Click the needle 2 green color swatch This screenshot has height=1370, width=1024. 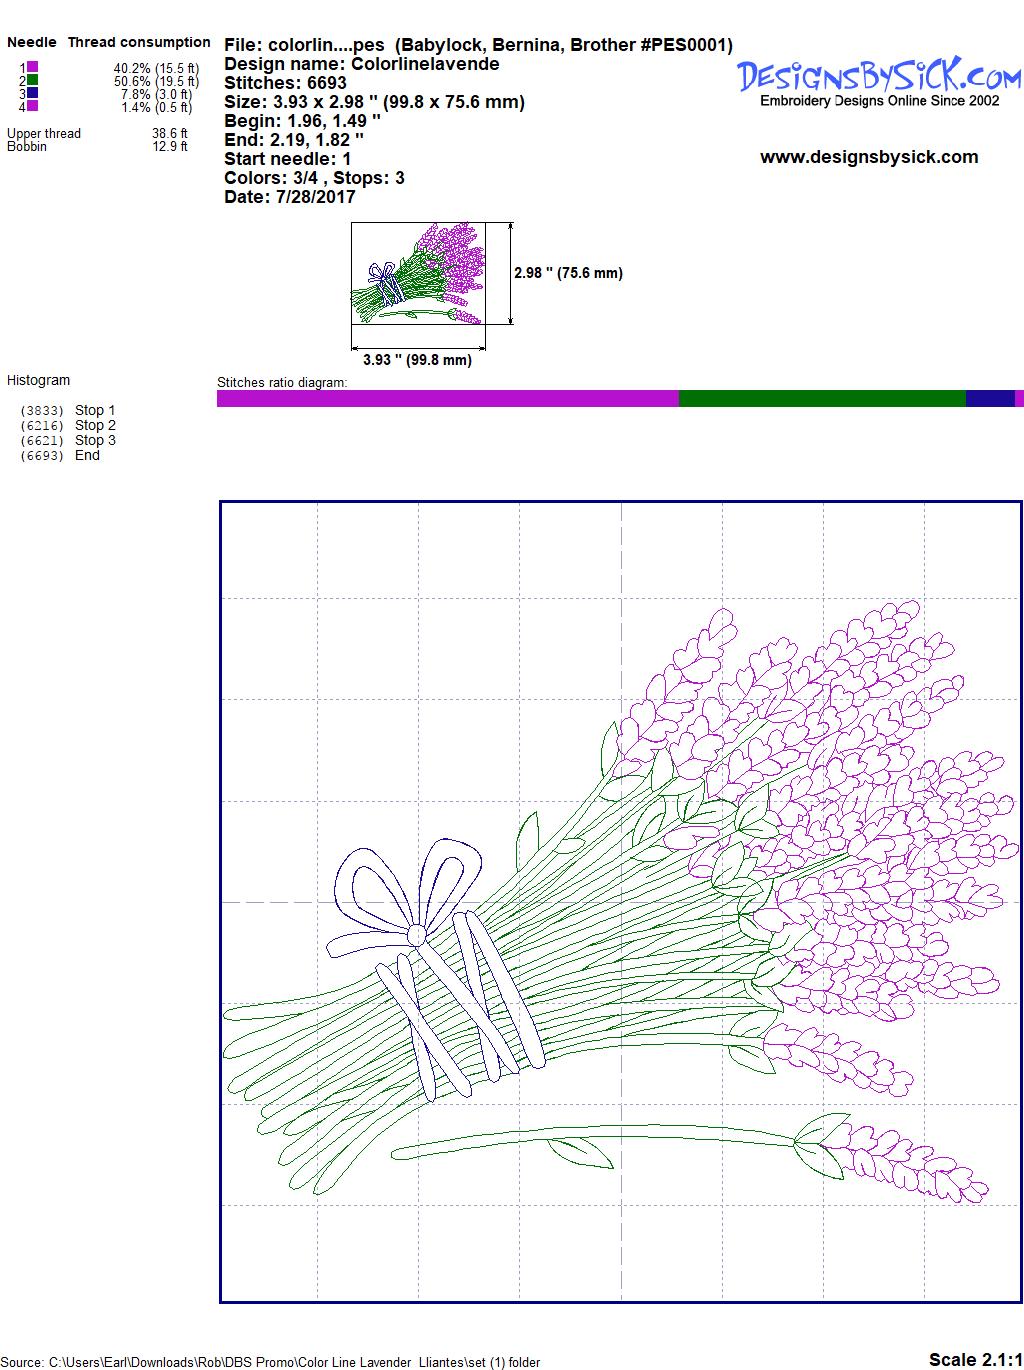tap(33, 80)
